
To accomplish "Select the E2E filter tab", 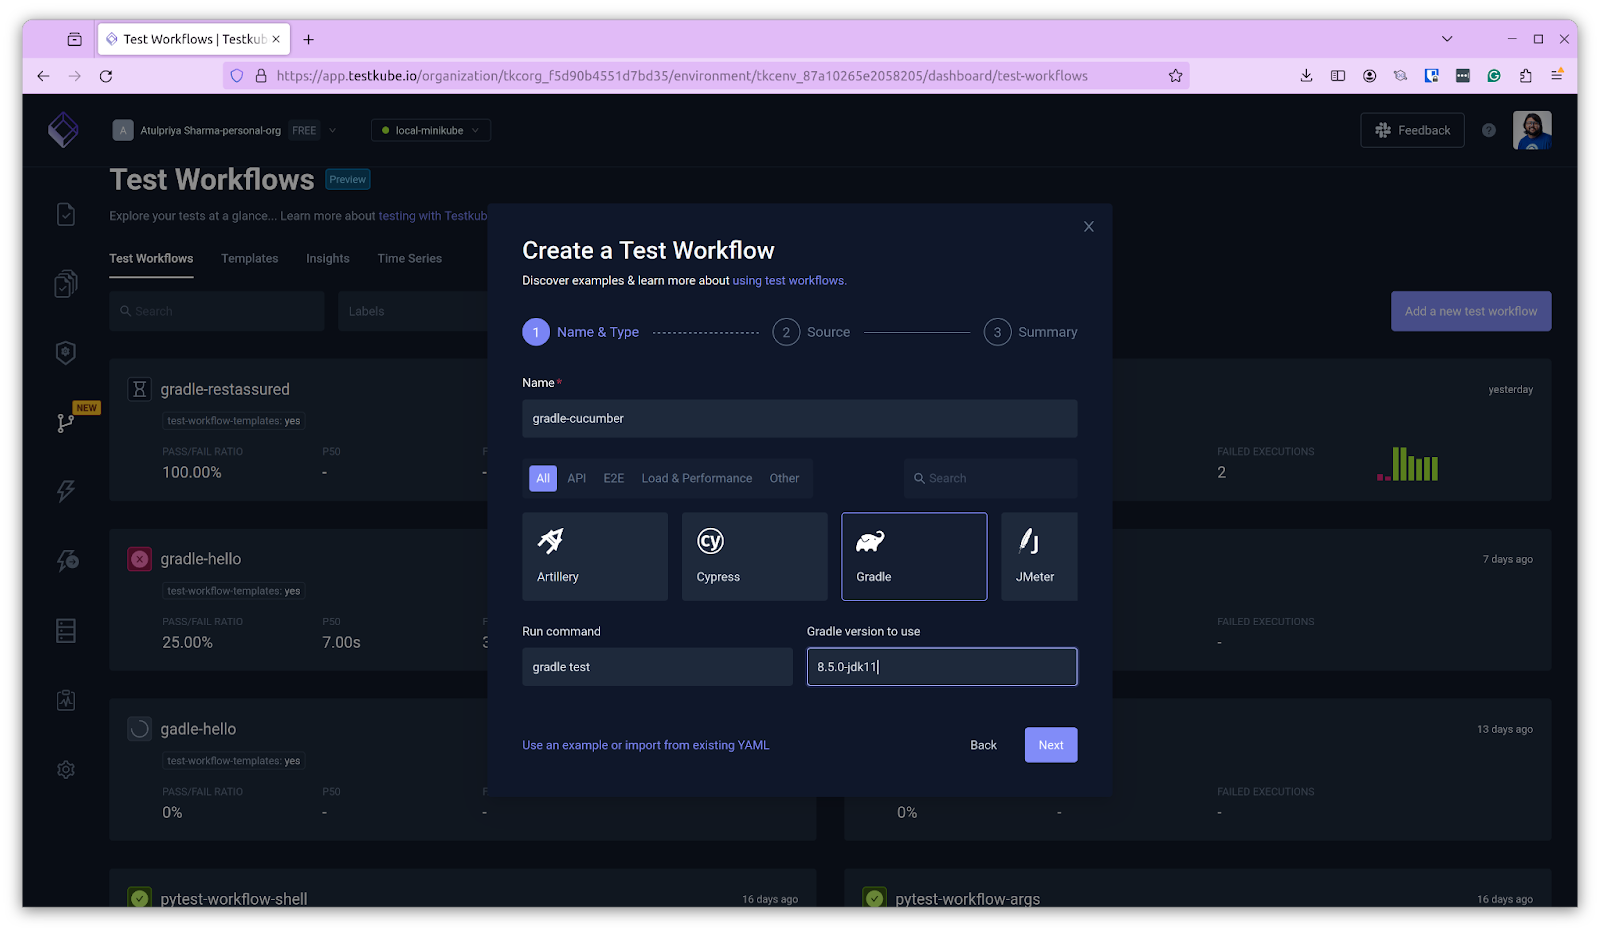I will coord(614,478).
